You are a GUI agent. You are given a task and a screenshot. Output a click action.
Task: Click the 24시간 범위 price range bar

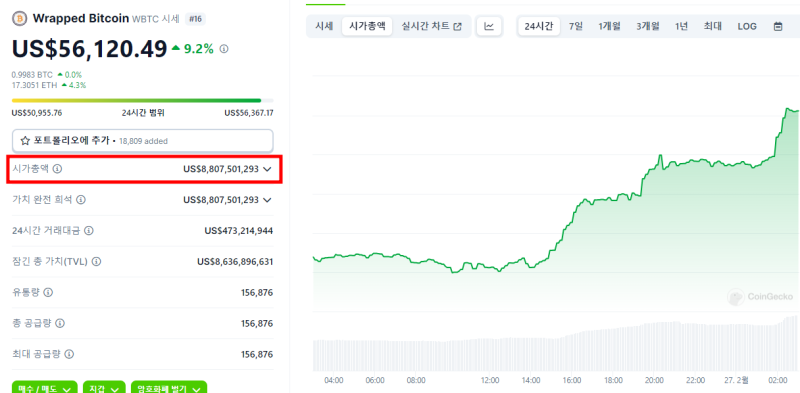143,101
